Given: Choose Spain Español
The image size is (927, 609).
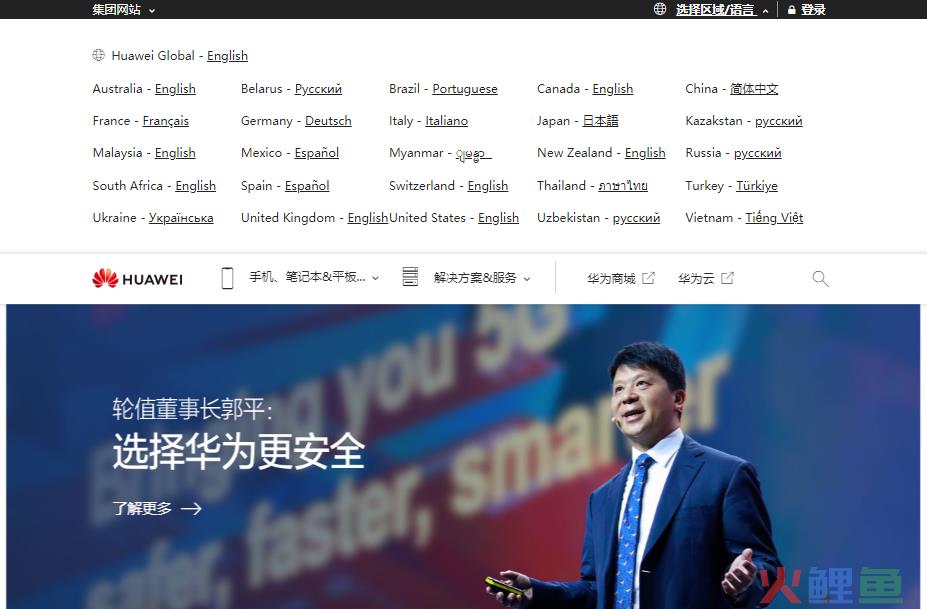Looking at the screenshot, I should tap(307, 186).
